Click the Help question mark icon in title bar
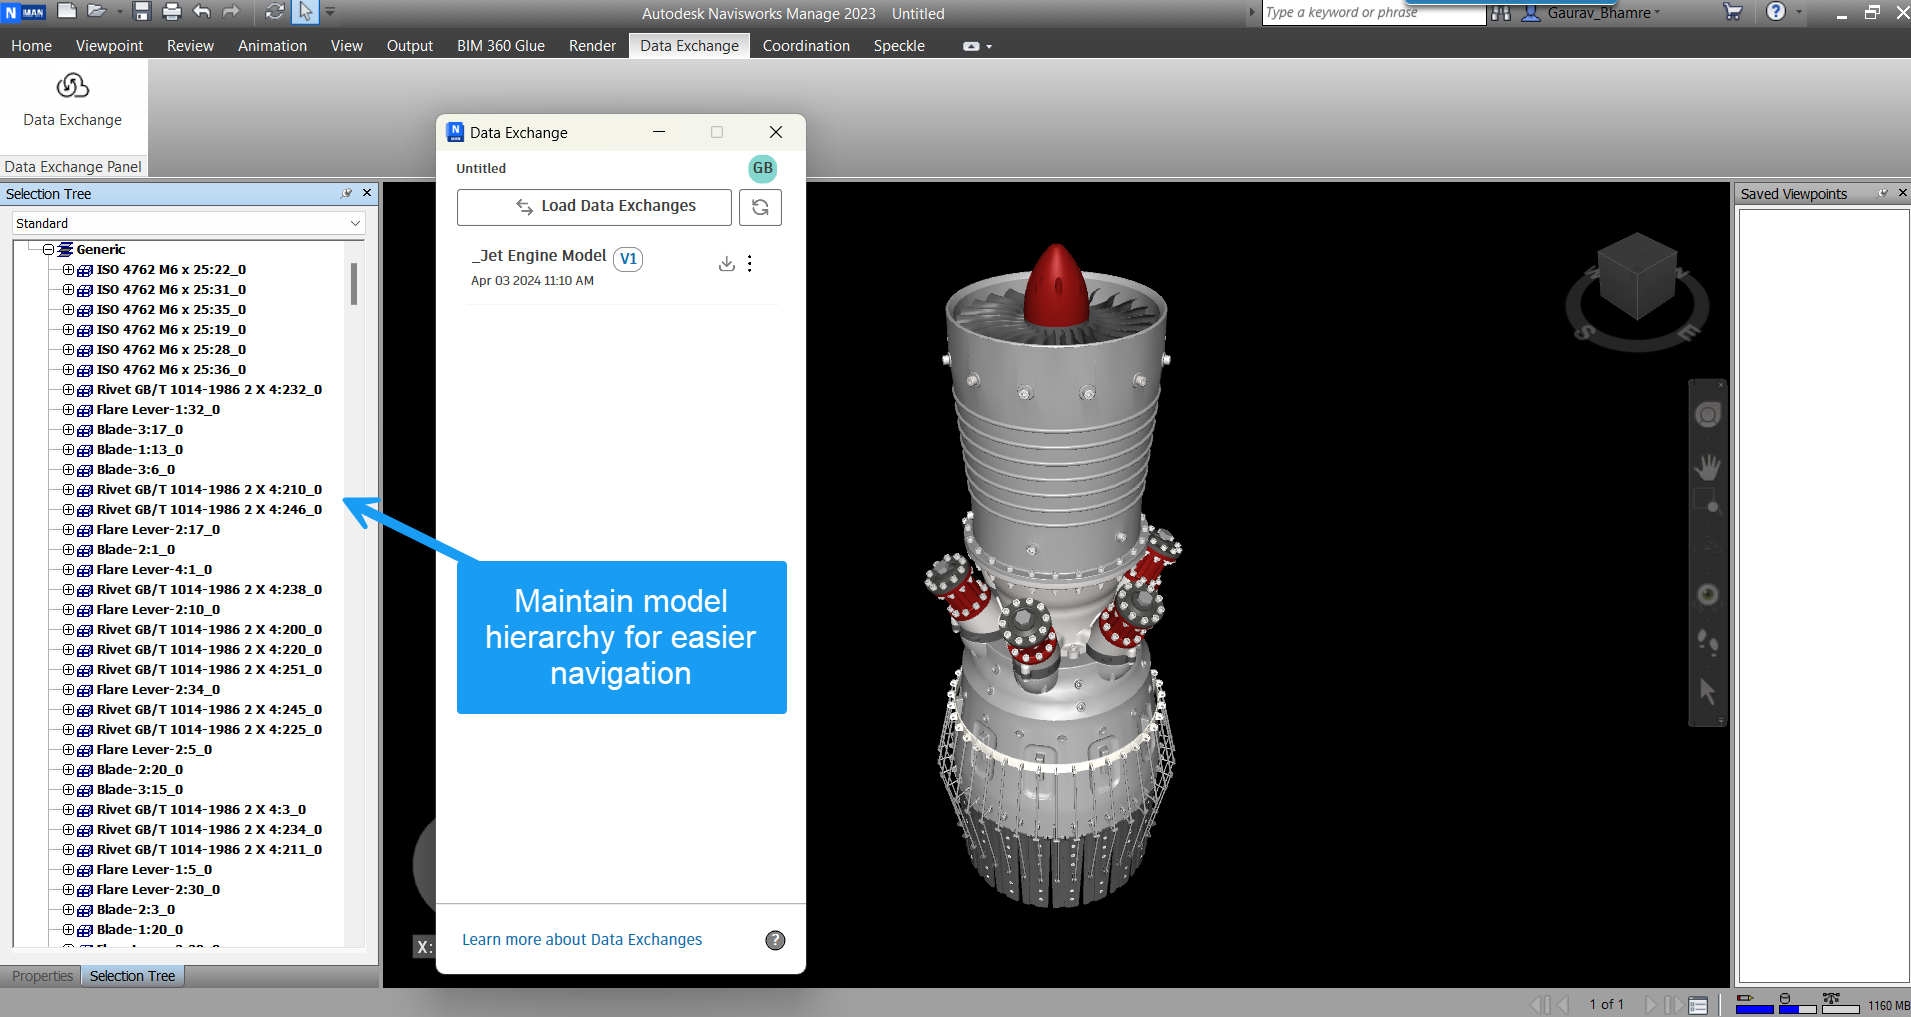 (x=1776, y=12)
